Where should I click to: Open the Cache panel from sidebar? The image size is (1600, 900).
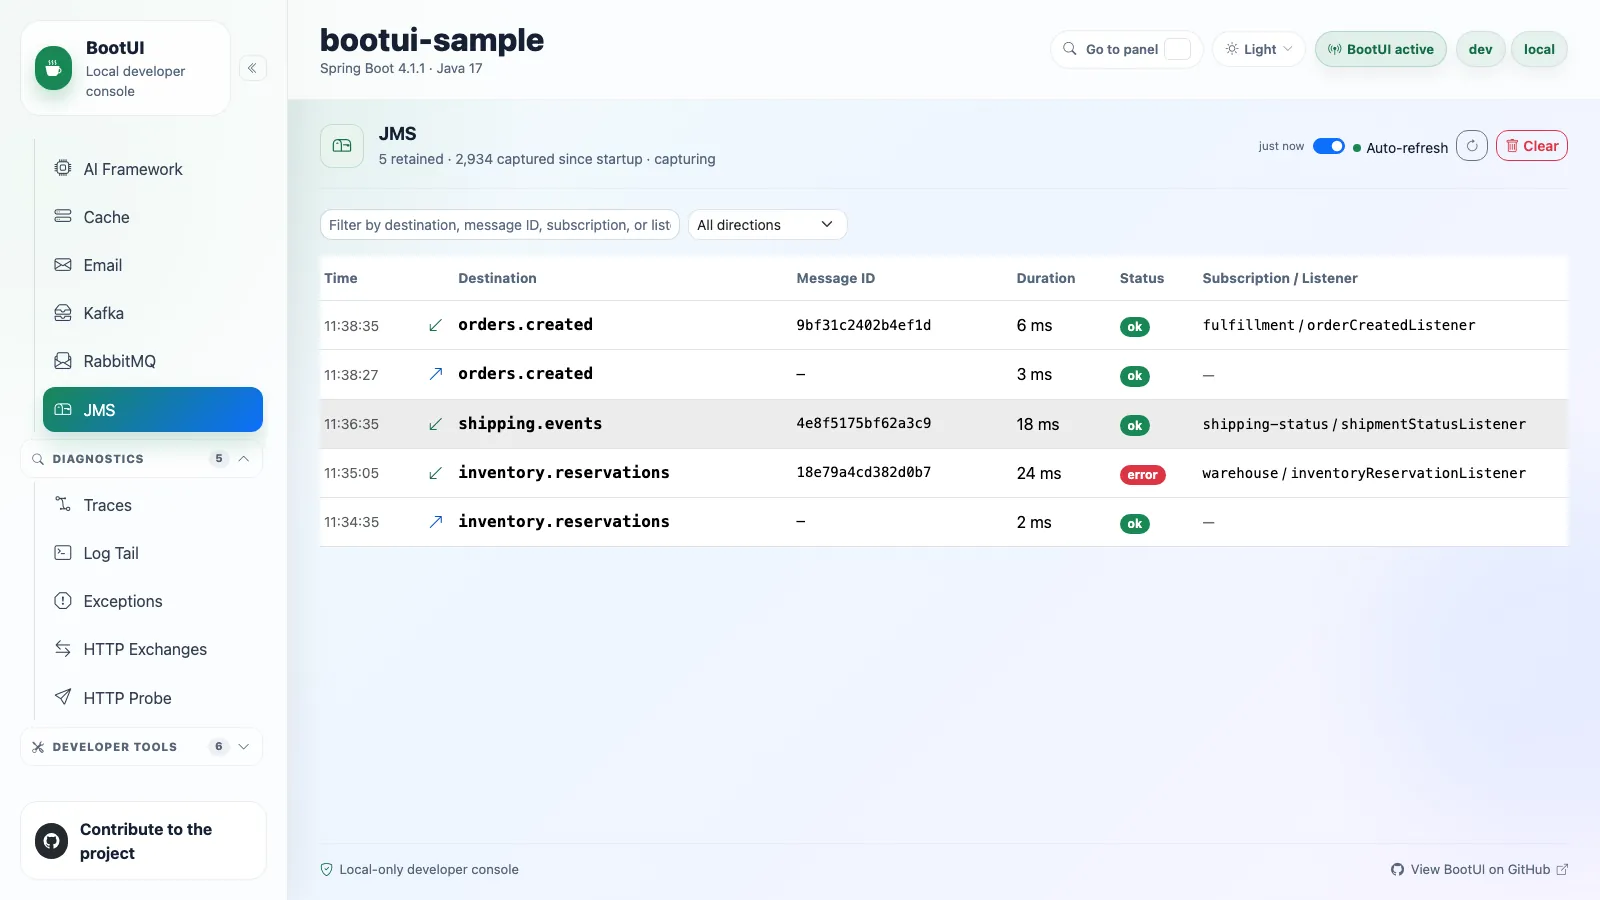[153, 217]
